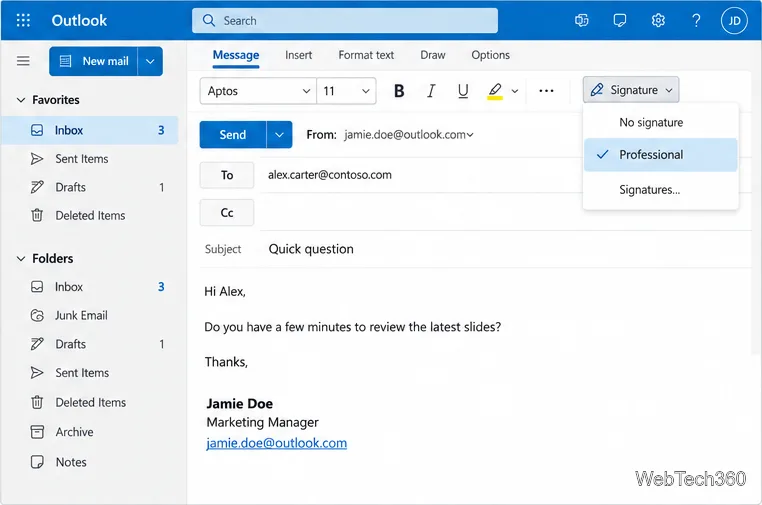Open the Signature dropdown button
This screenshot has width=762, height=505.
click(631, 90)
